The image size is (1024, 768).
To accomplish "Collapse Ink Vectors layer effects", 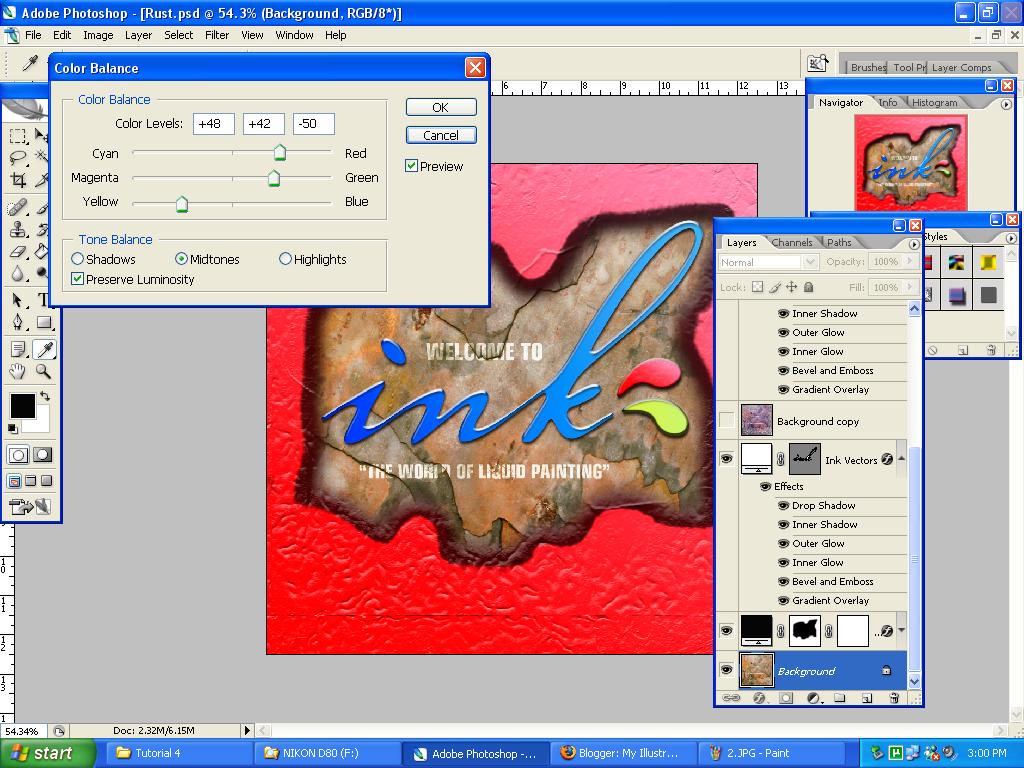I will click(x=902, y=459).
